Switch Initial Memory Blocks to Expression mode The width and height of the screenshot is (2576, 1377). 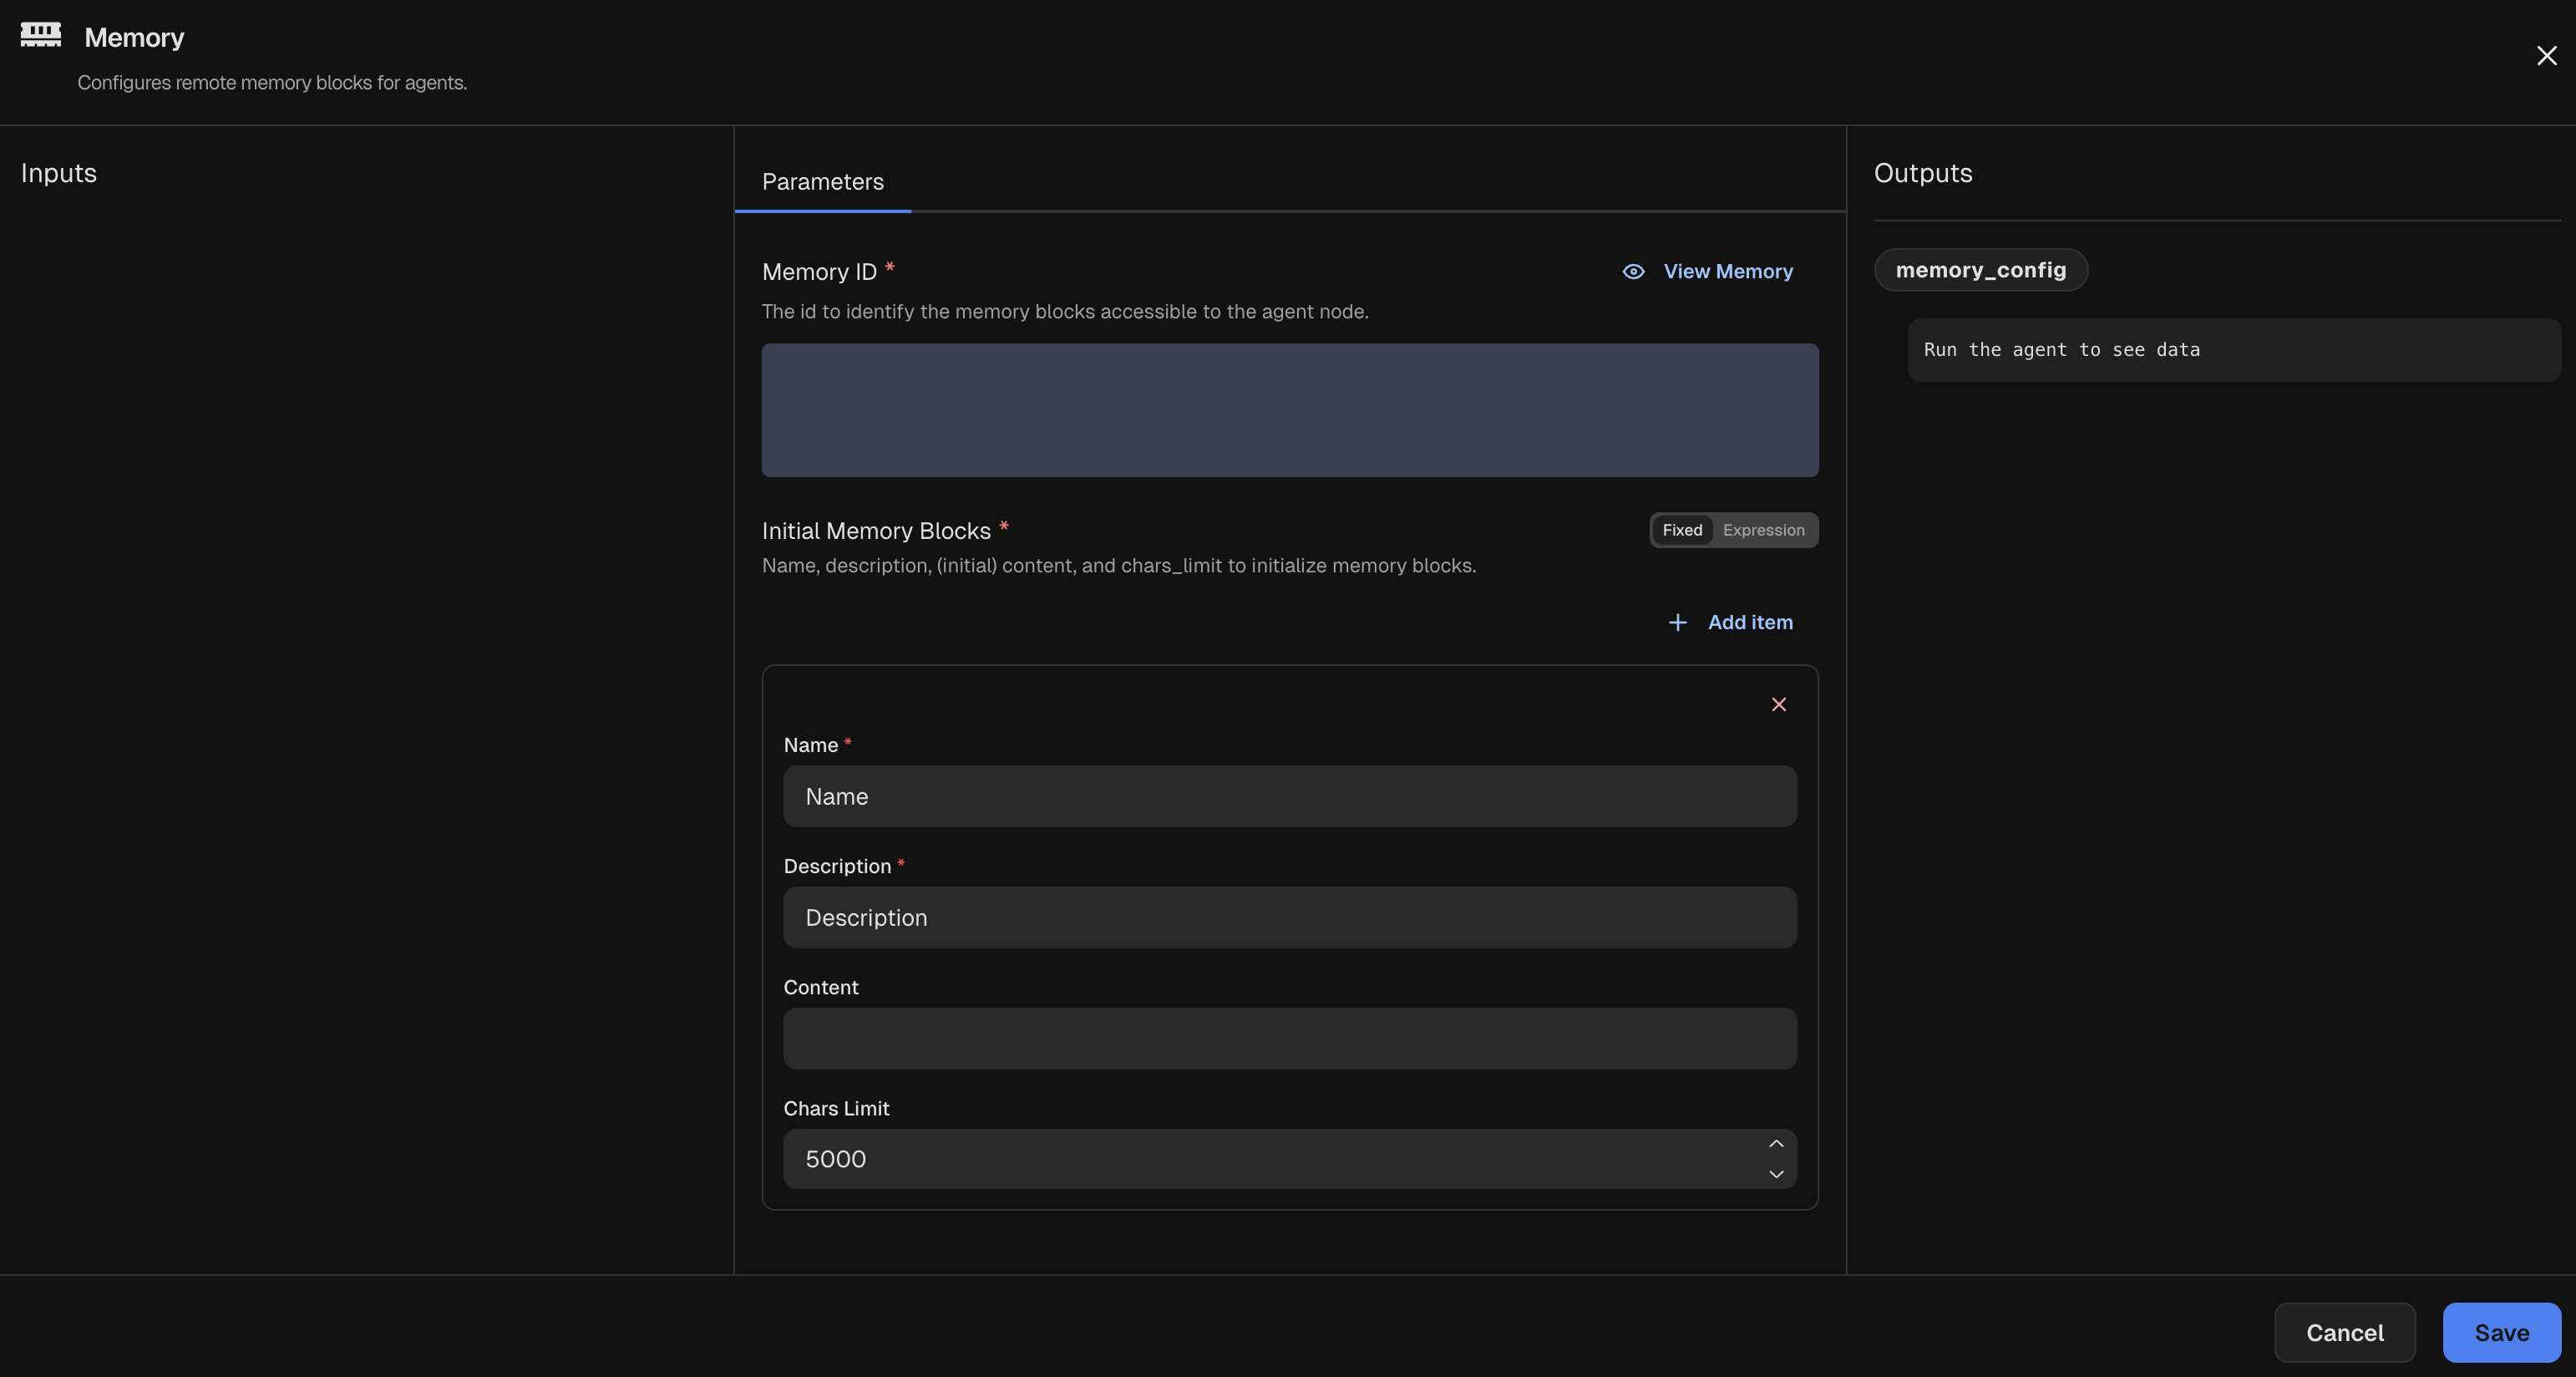click(1764, 530)
